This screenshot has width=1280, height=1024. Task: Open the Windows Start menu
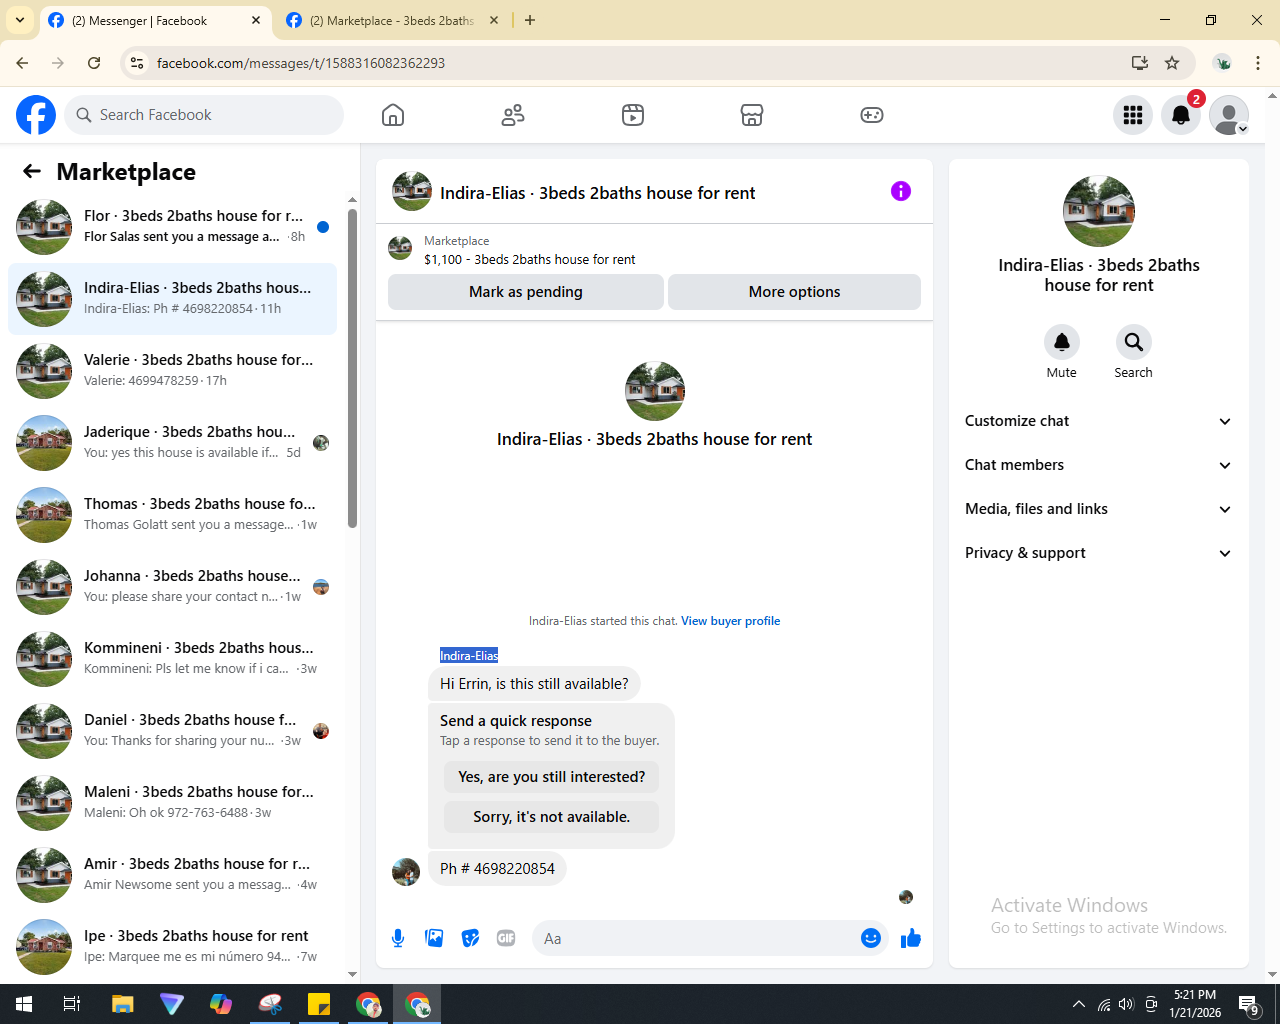coord(24,1004)
